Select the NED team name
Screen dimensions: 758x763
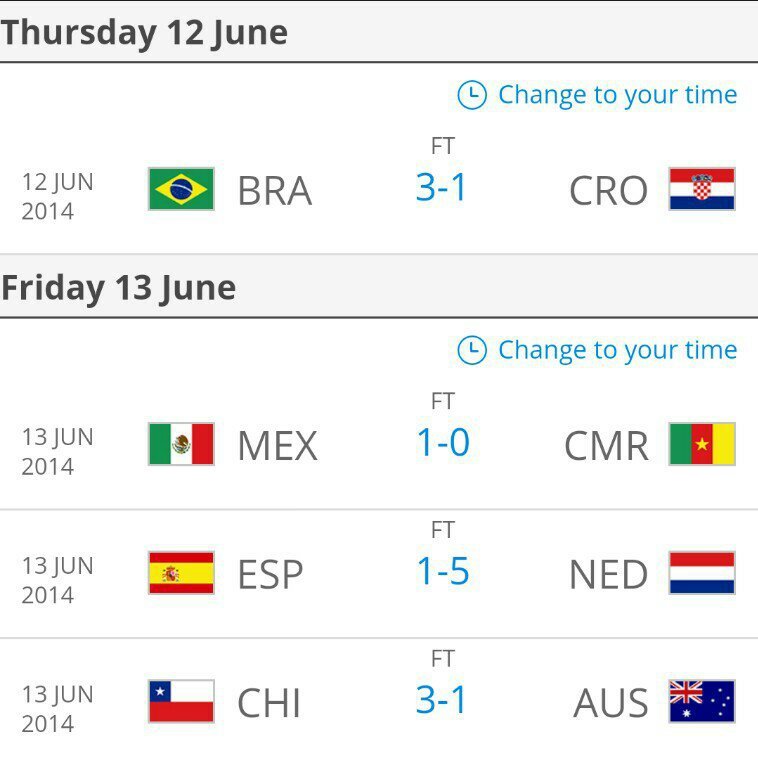point(608,574)
